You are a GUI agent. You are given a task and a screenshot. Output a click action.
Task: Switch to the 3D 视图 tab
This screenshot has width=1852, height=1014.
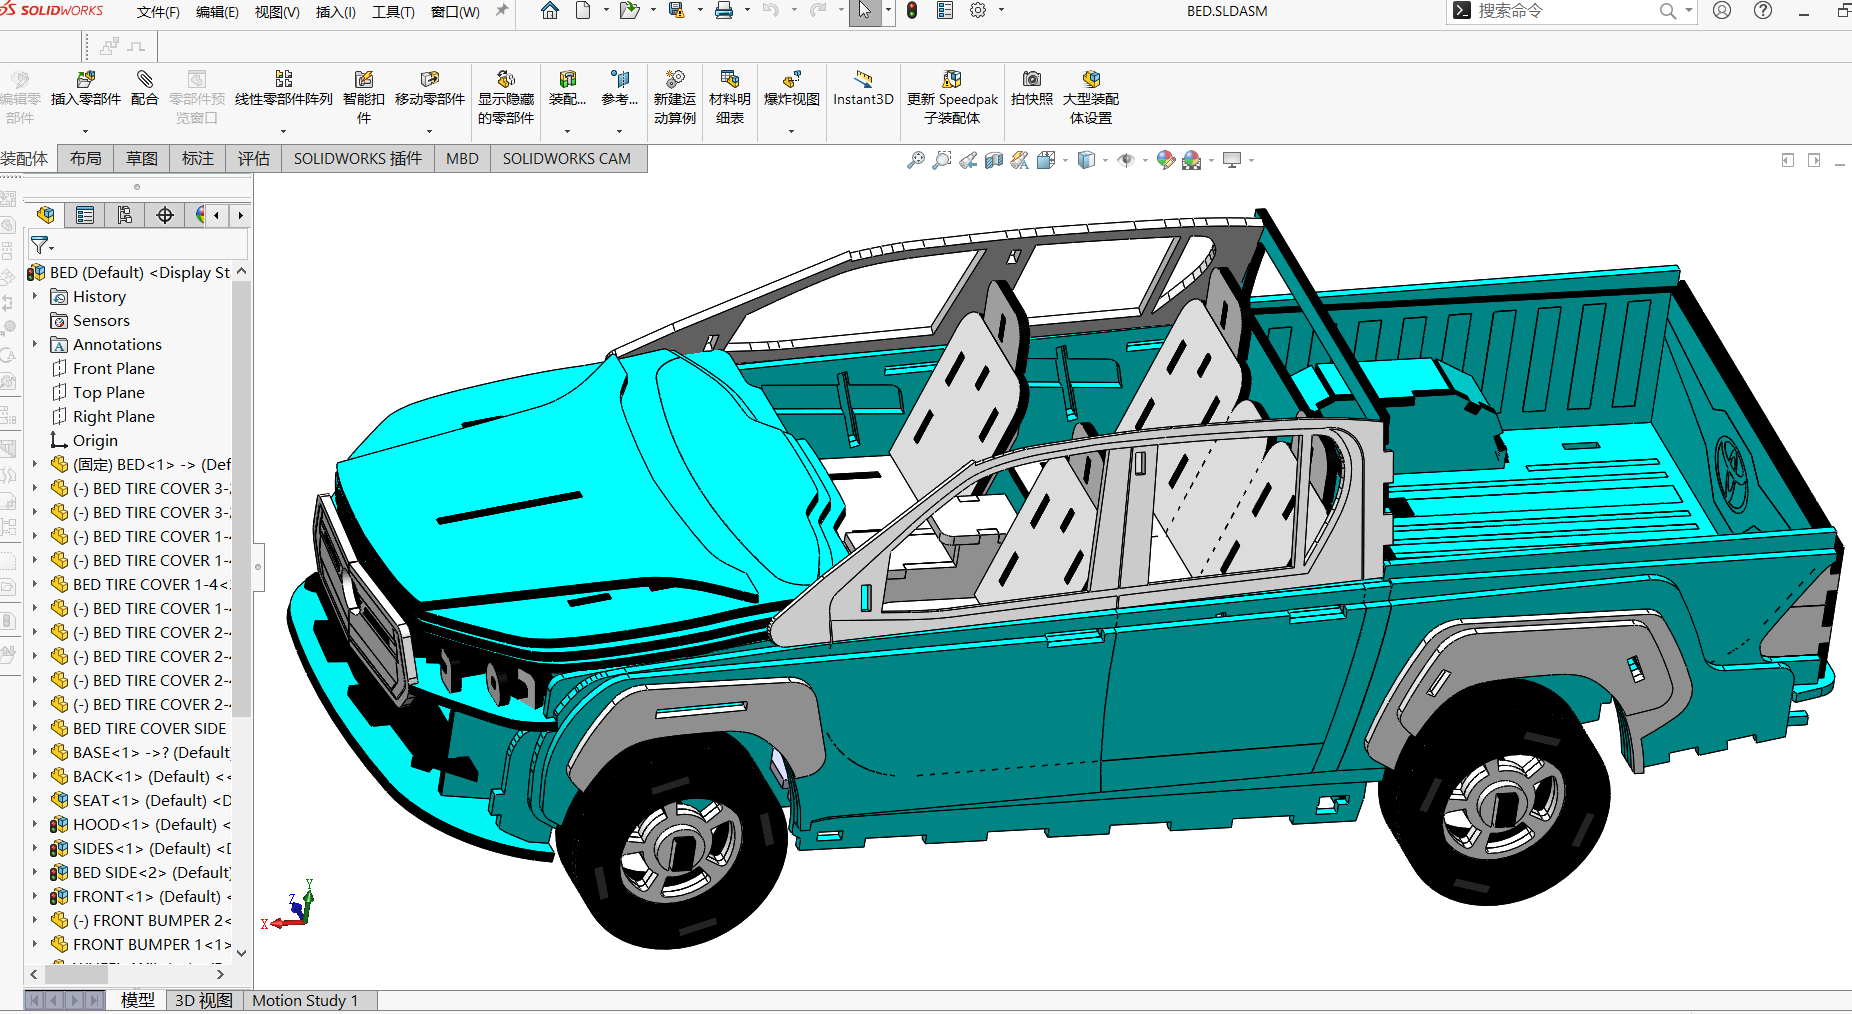pos(204,1000)
